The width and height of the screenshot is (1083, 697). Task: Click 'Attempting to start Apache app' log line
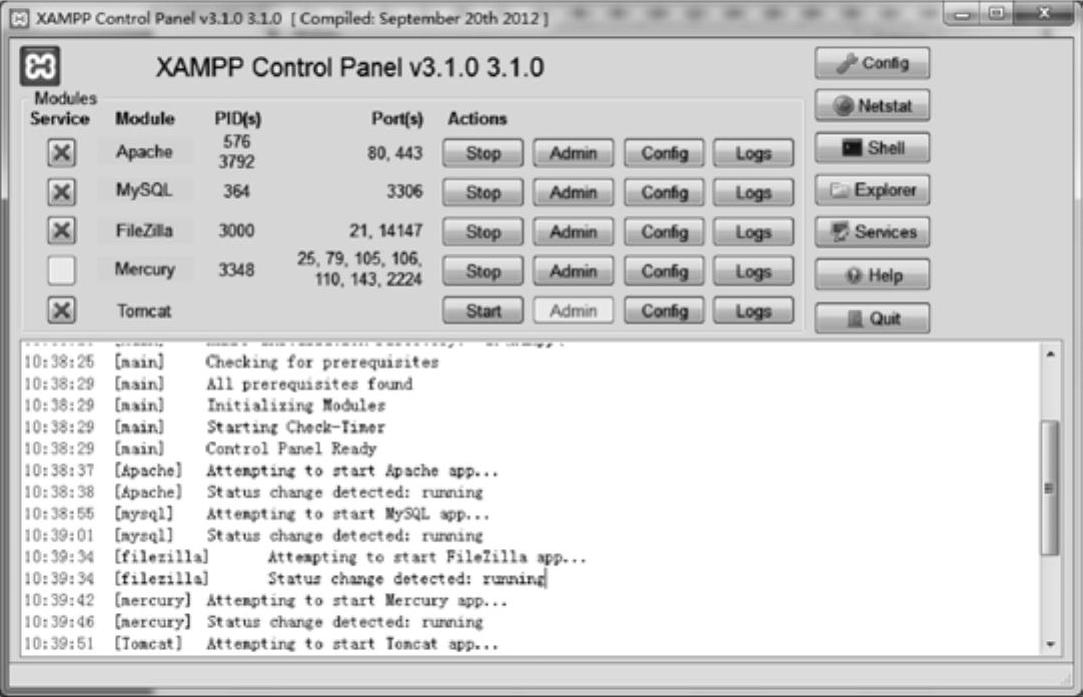pos(352,470)
